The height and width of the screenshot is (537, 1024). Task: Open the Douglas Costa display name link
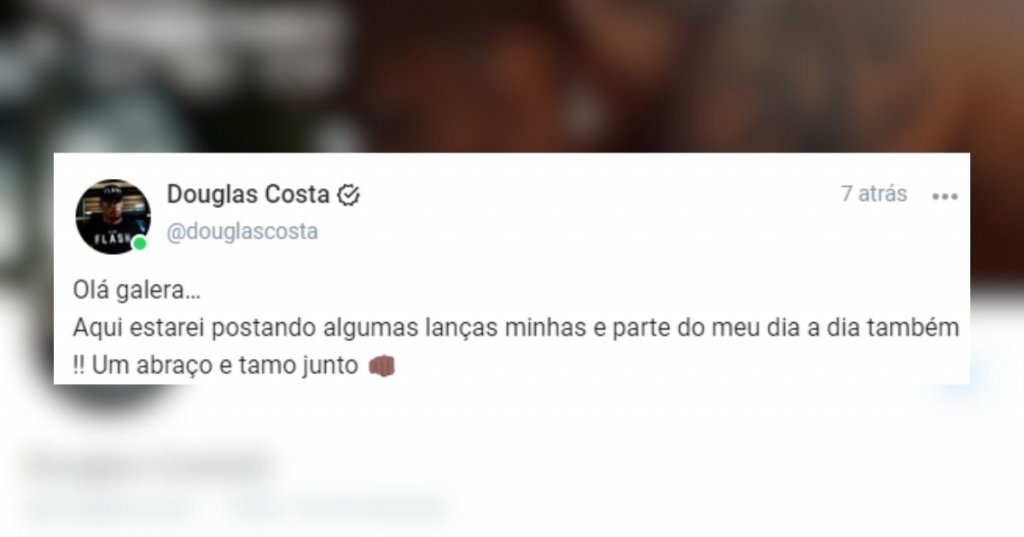click(248, 194)
